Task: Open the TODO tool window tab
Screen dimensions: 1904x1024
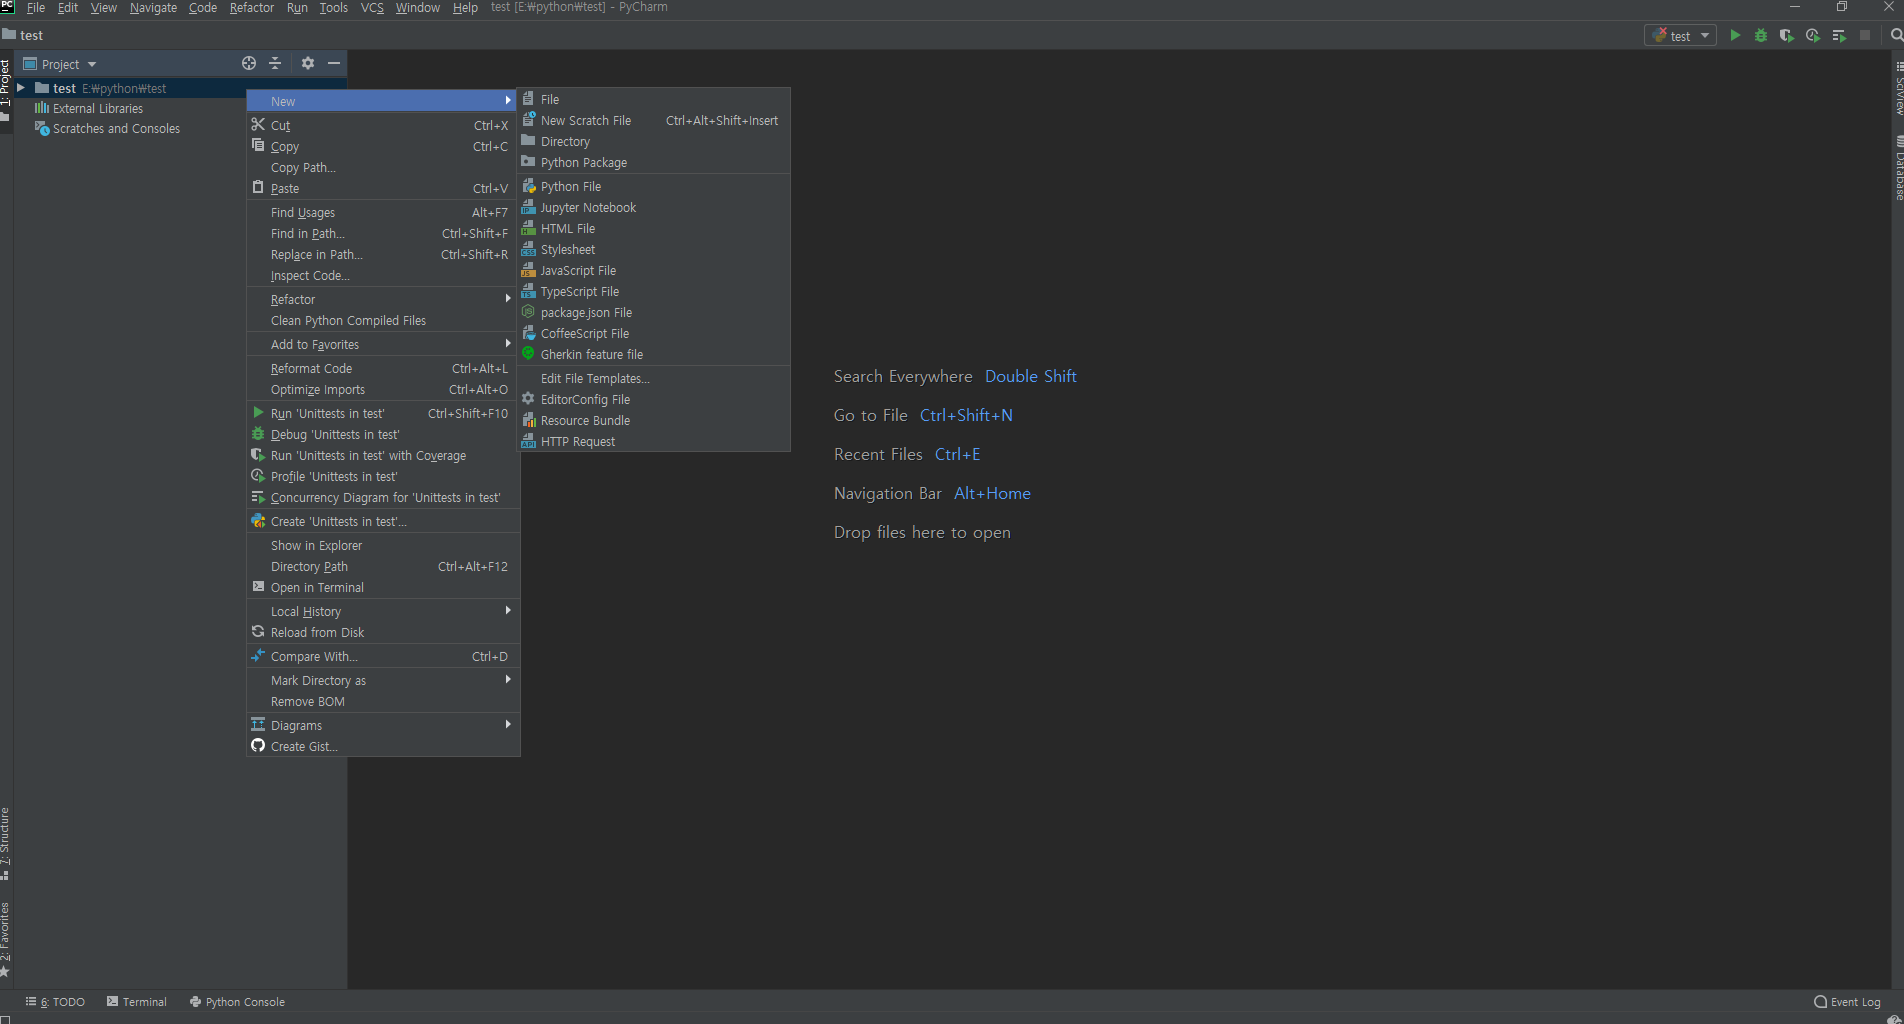Action: click(x=55, y=1002)
